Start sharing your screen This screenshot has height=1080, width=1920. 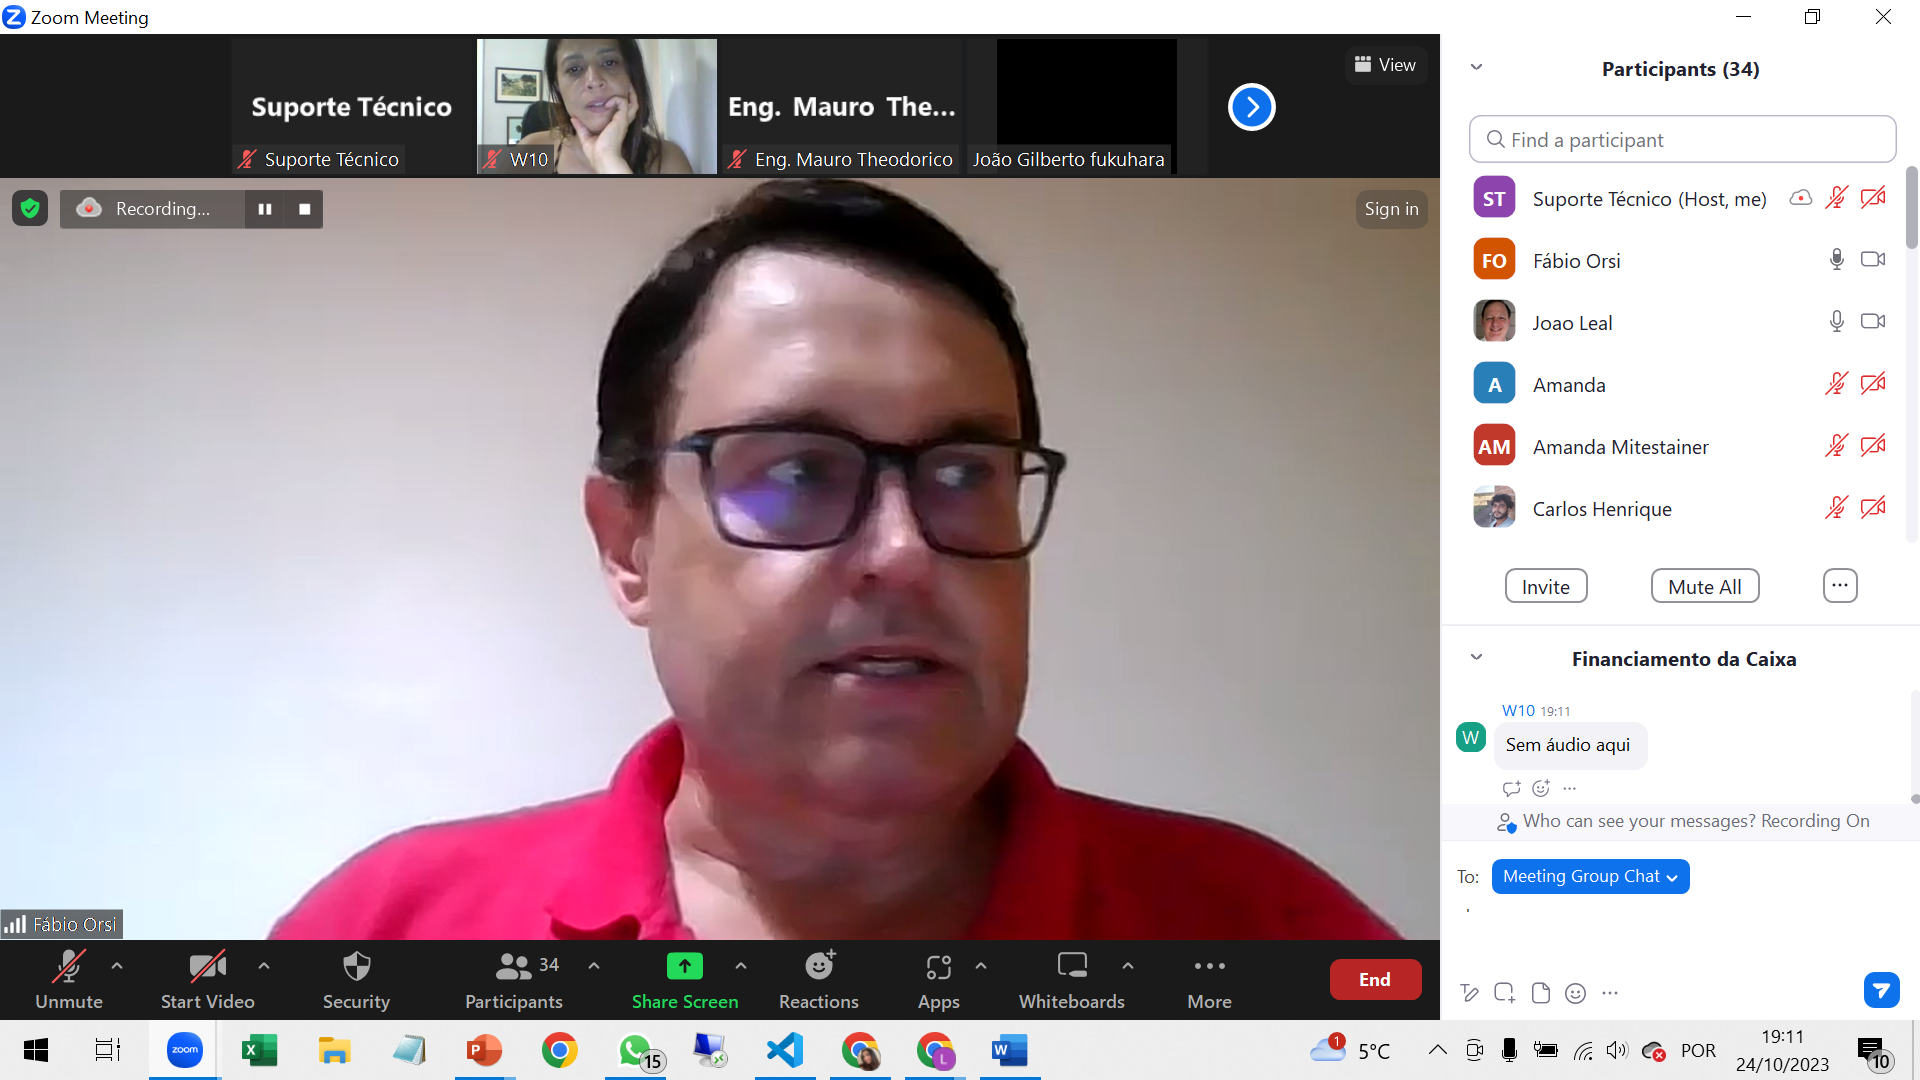tap(685, 980)
